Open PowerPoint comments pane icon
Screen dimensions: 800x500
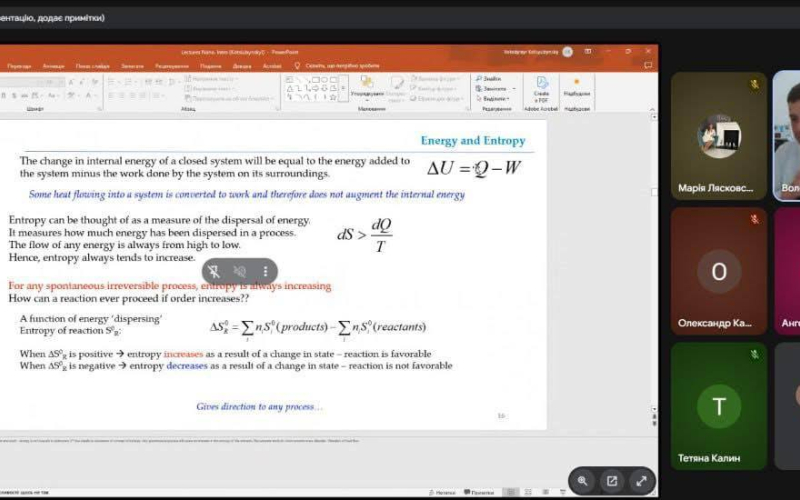click(648, 66)
